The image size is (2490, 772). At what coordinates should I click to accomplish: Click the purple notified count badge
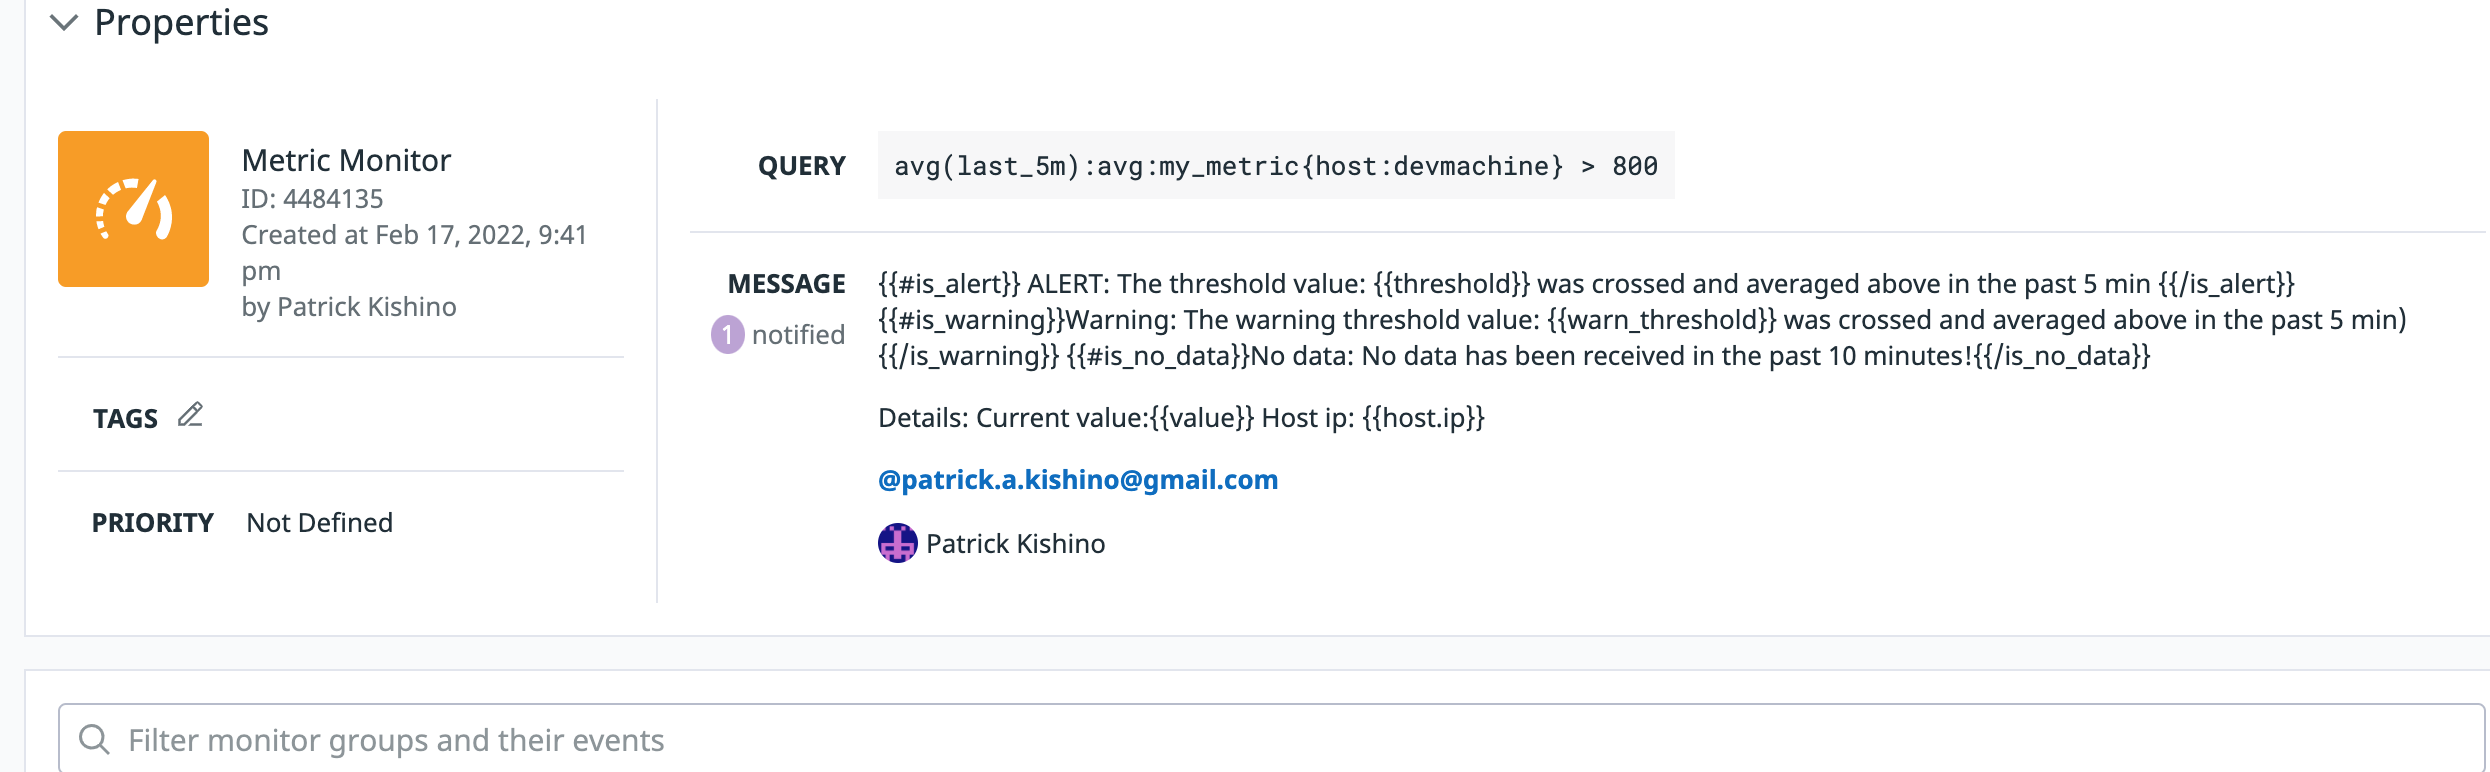(727, 335)
